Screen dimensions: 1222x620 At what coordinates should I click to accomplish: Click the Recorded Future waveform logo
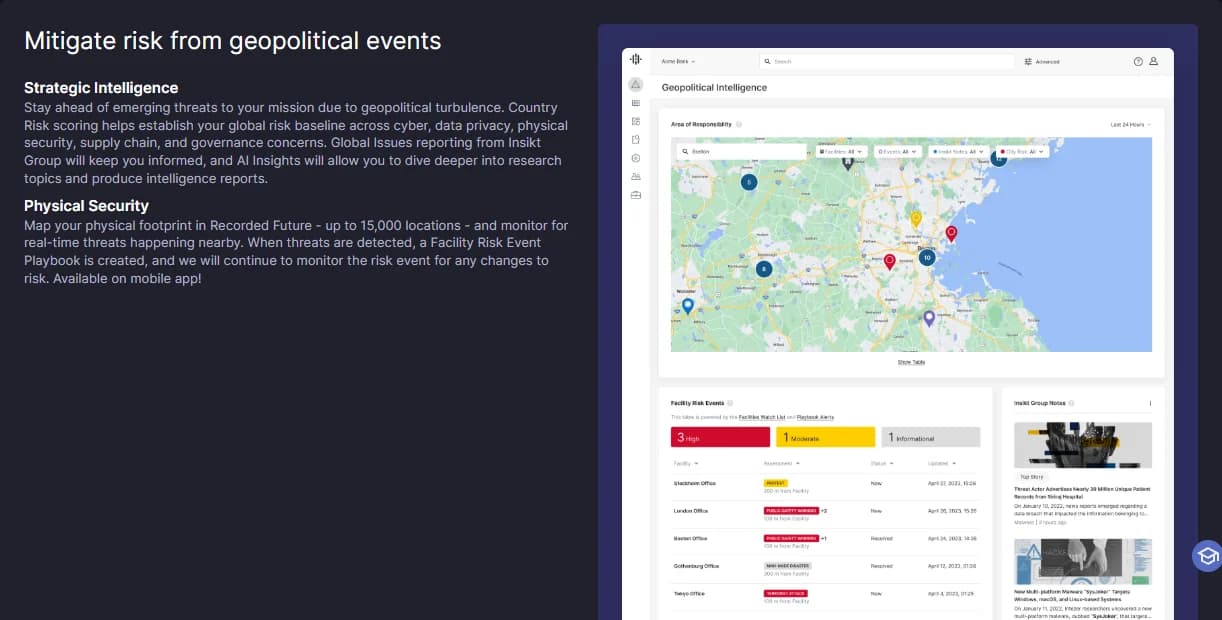635,60
